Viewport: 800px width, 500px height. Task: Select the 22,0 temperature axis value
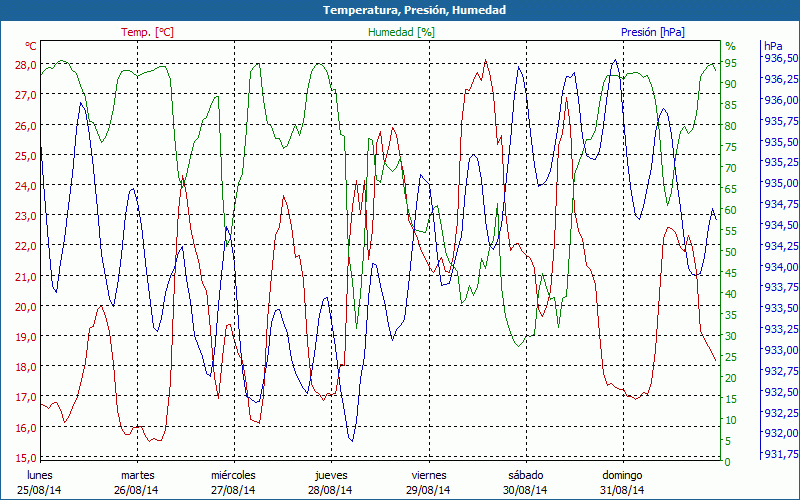pyautogui.click(x=26, y=246)
